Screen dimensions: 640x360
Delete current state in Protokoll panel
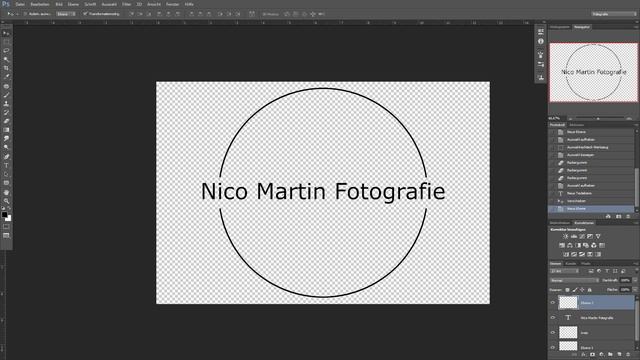pyautogui.click(x=628, y=216)
